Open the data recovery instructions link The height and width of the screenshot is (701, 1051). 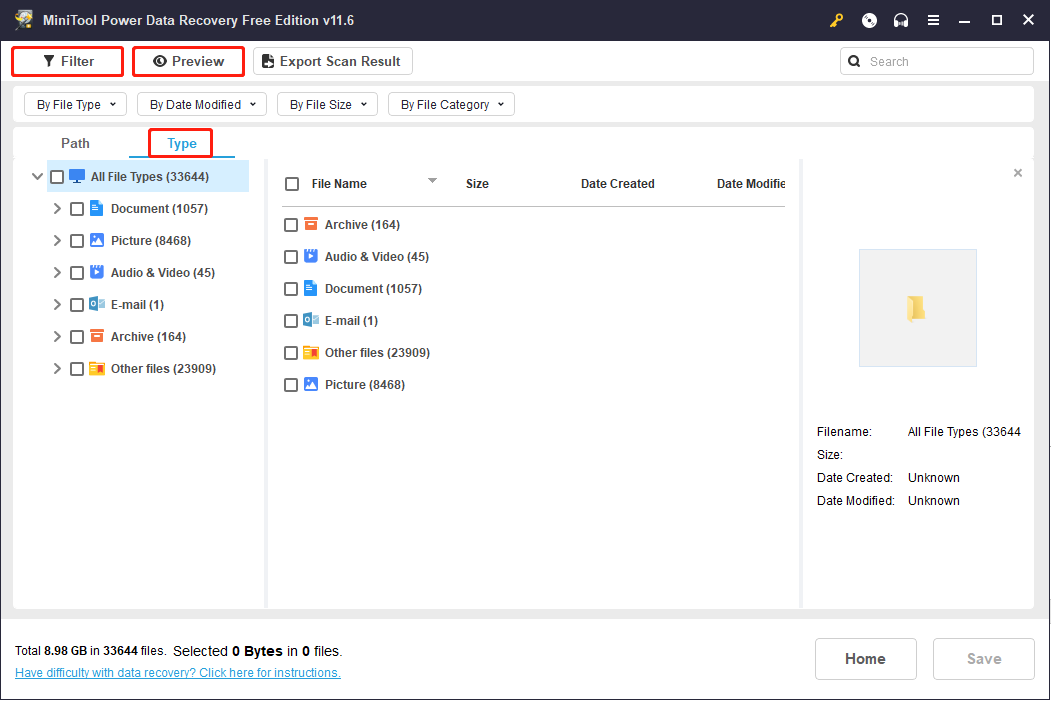coord(178,673)
